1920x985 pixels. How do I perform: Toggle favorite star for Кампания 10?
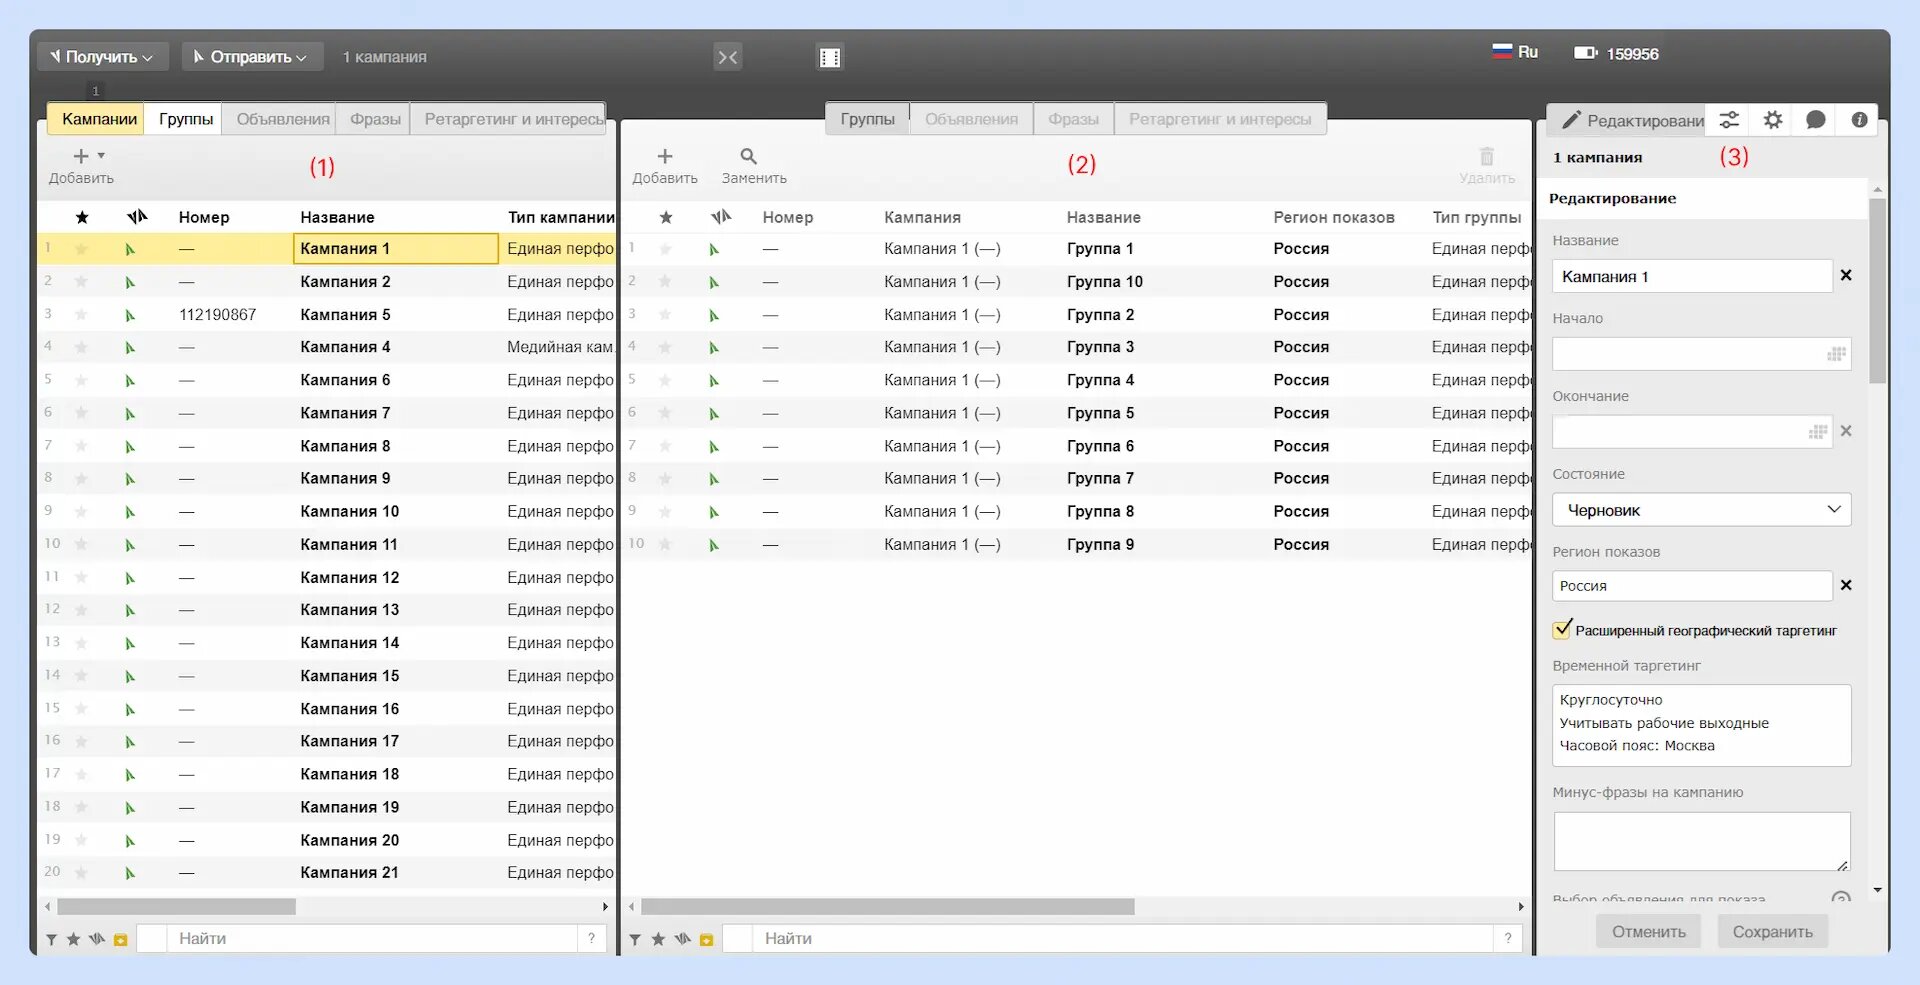(x=82, y=512)
